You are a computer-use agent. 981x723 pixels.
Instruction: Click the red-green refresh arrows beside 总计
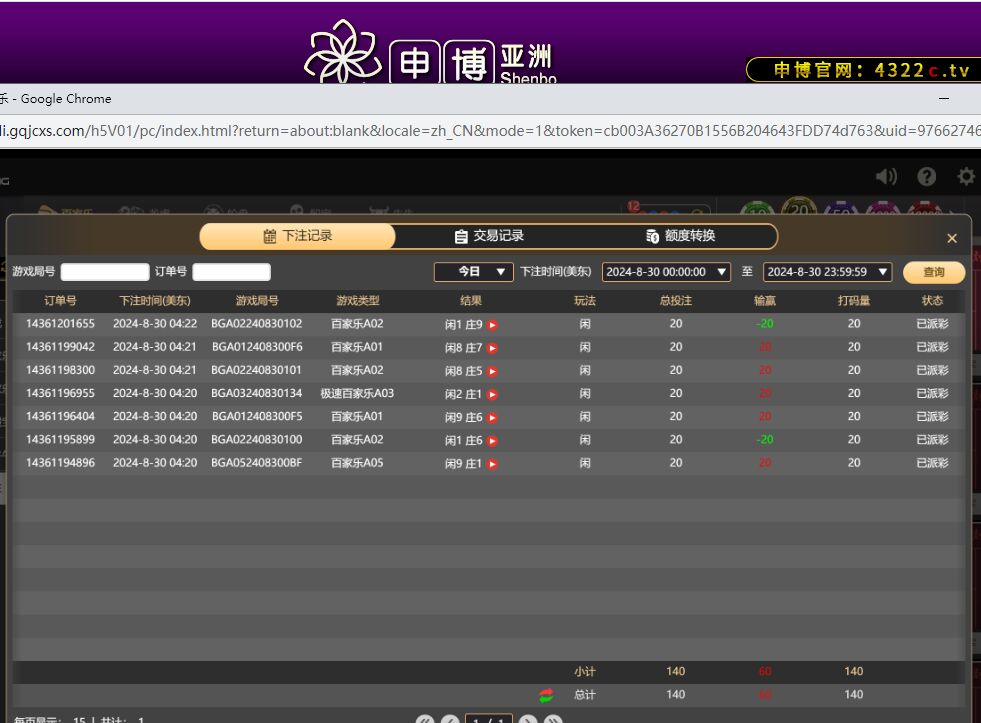point(546,696)
